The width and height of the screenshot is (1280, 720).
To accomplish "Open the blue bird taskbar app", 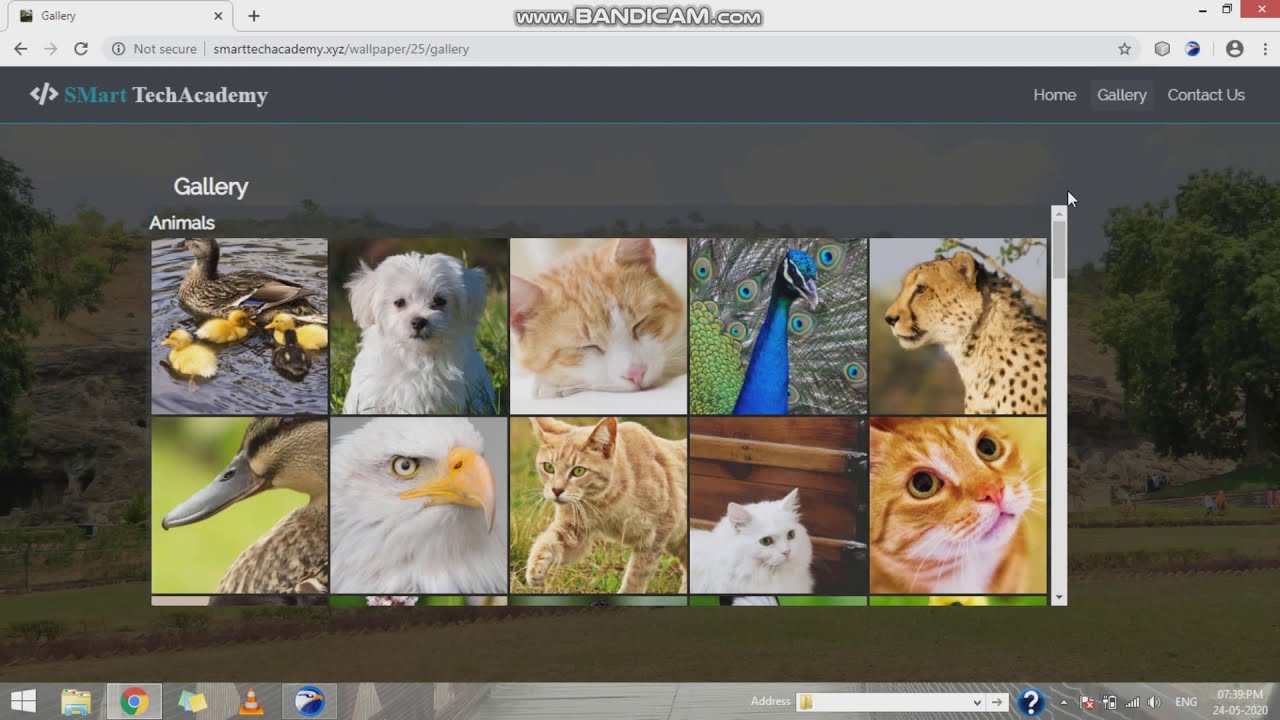I will (309, 702).
